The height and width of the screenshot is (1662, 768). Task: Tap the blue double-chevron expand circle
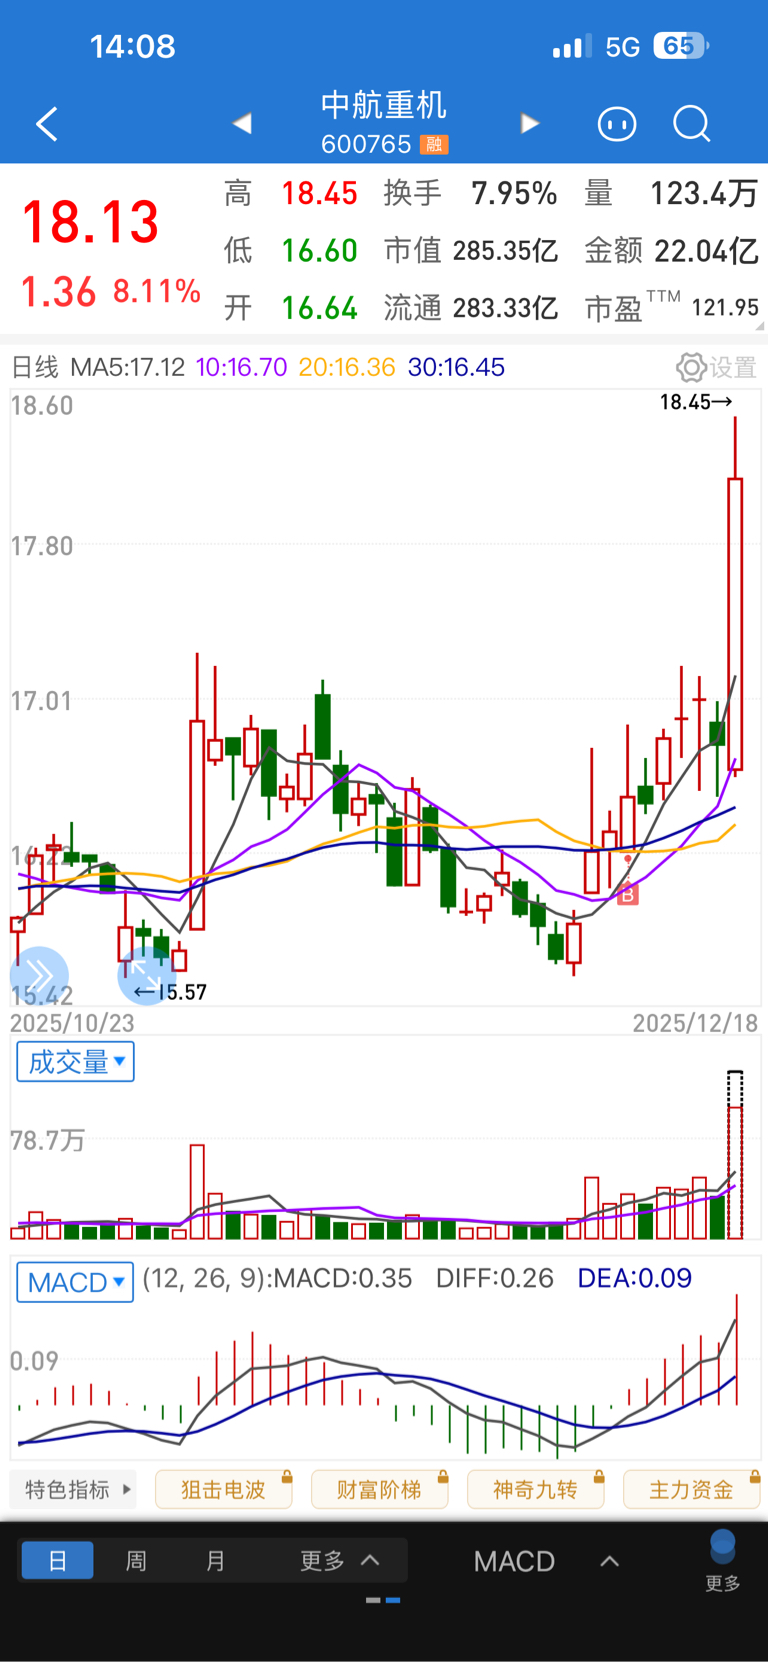[x=39, y=975]
